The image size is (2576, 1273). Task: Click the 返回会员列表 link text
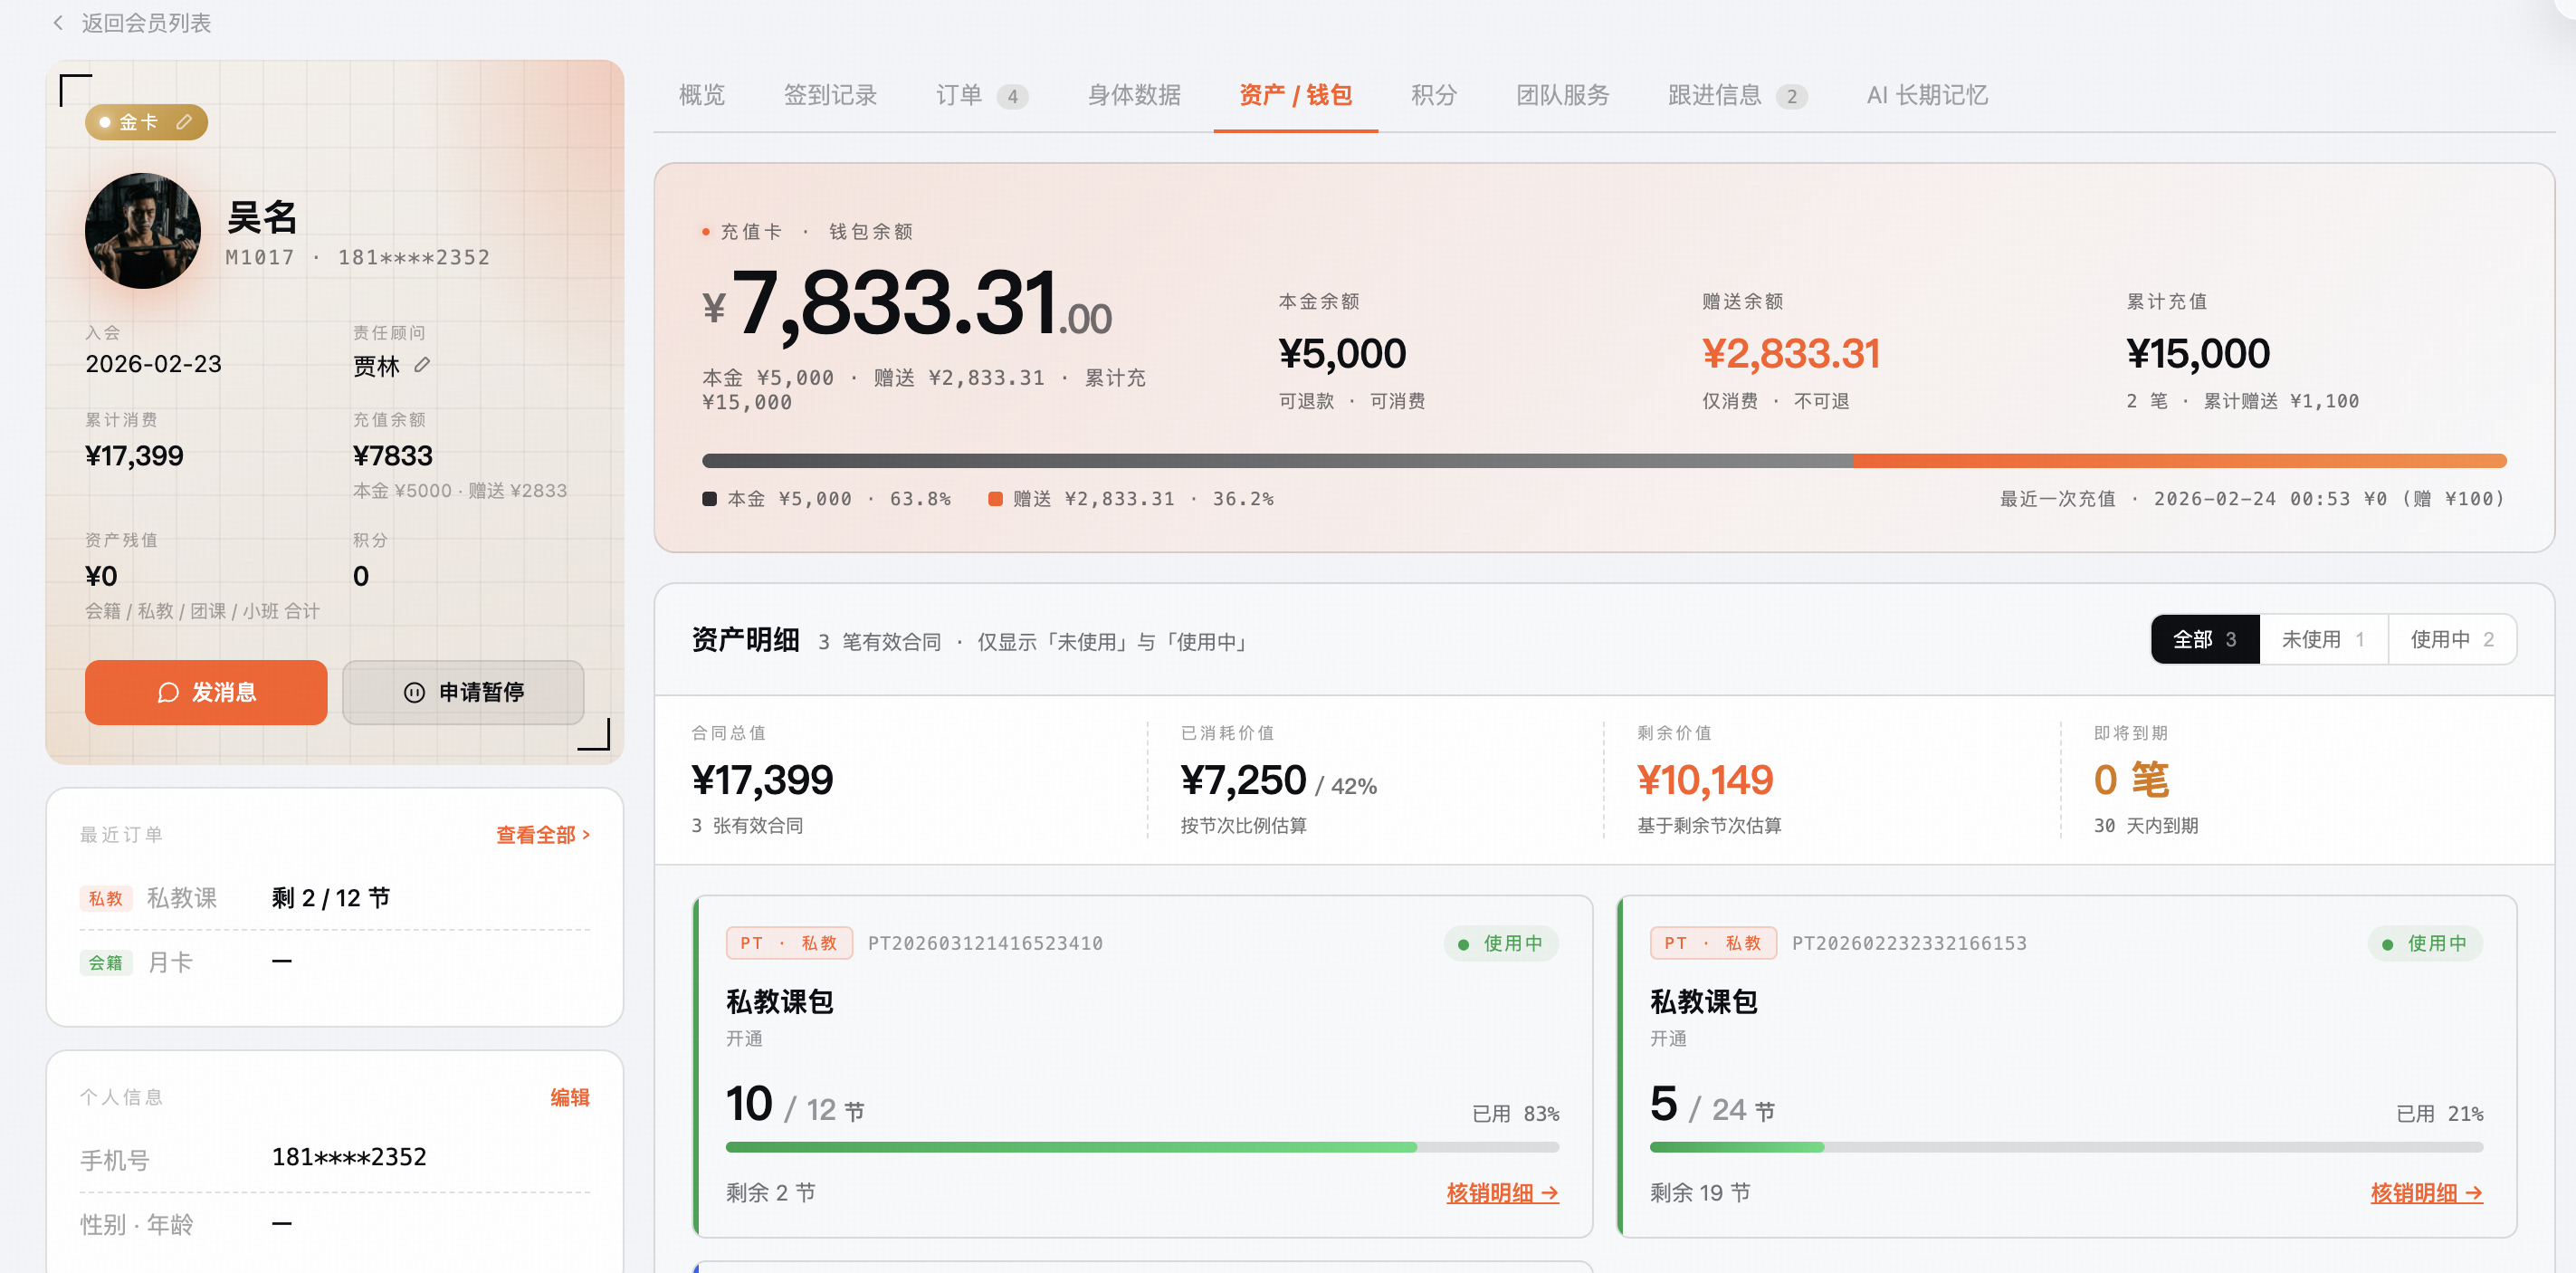click(x=146, y=23)
